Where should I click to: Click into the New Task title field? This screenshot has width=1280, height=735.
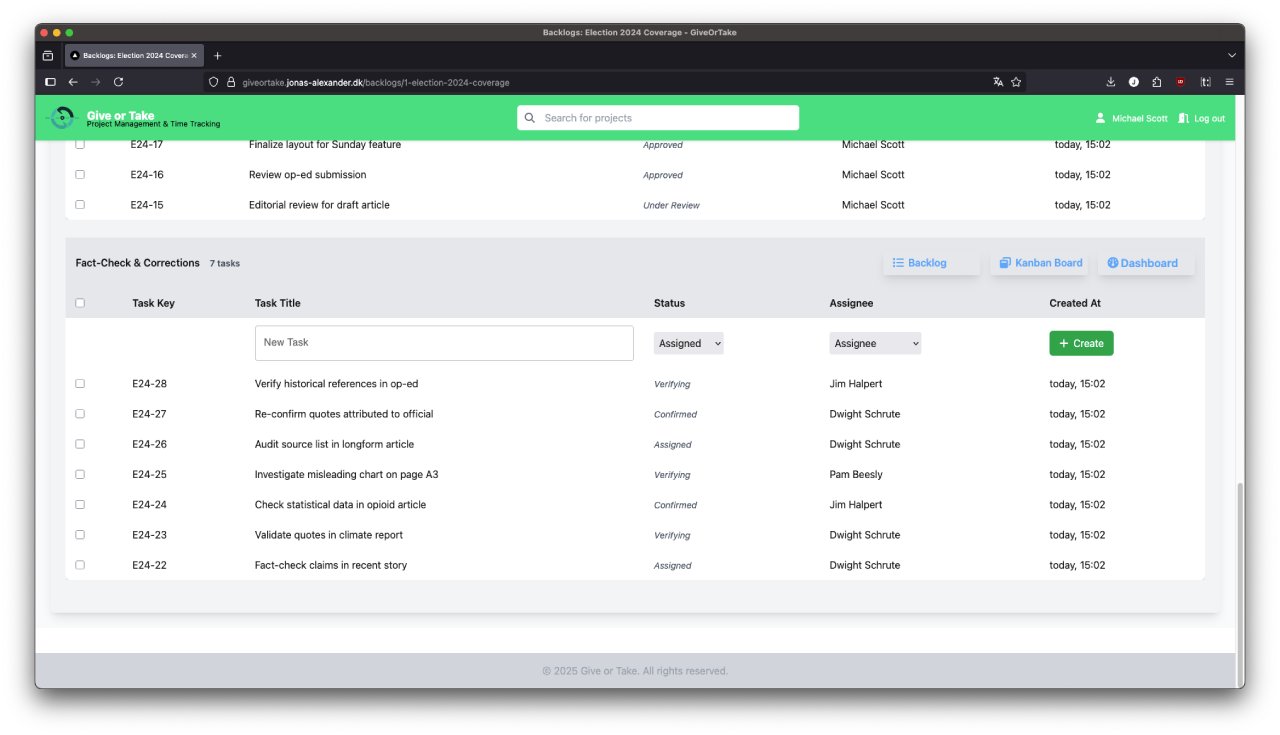point(444,343)
